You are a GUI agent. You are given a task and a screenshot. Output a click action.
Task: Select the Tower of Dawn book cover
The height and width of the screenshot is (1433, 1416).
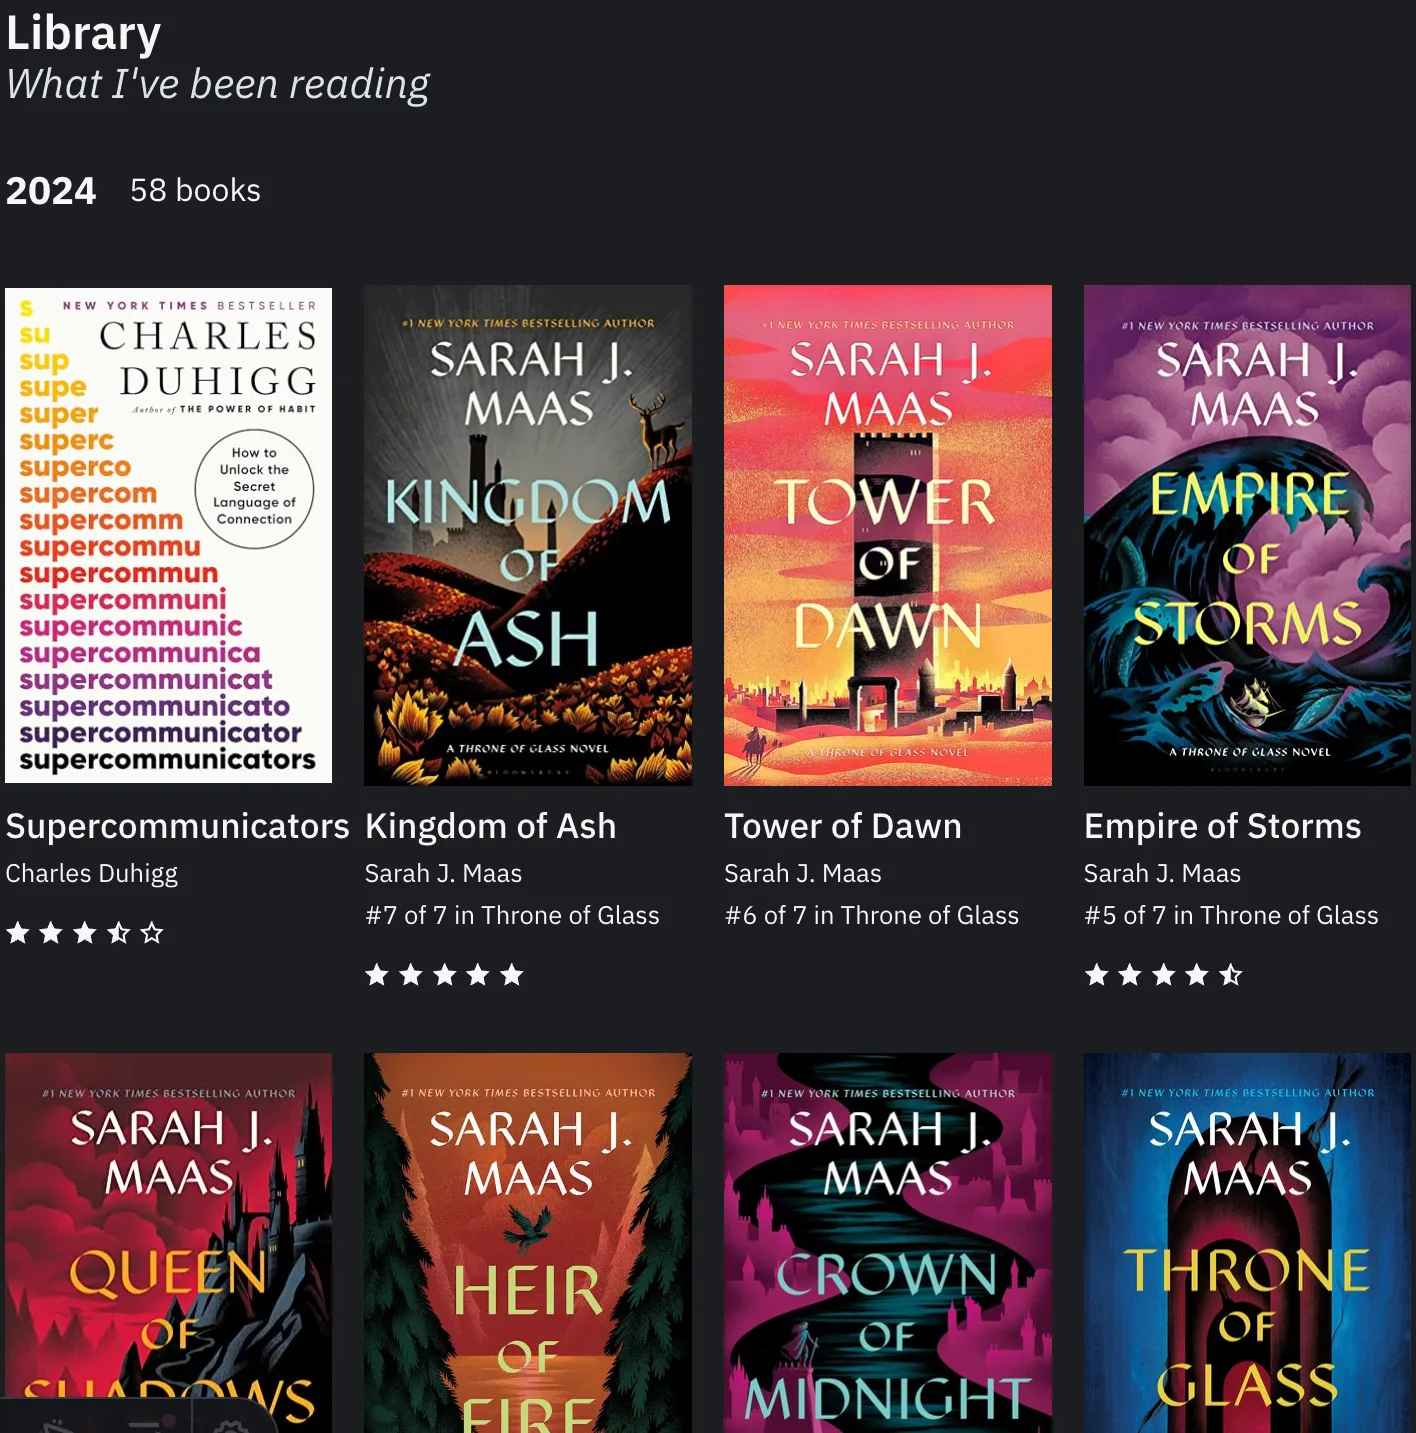tap(888, 535)
